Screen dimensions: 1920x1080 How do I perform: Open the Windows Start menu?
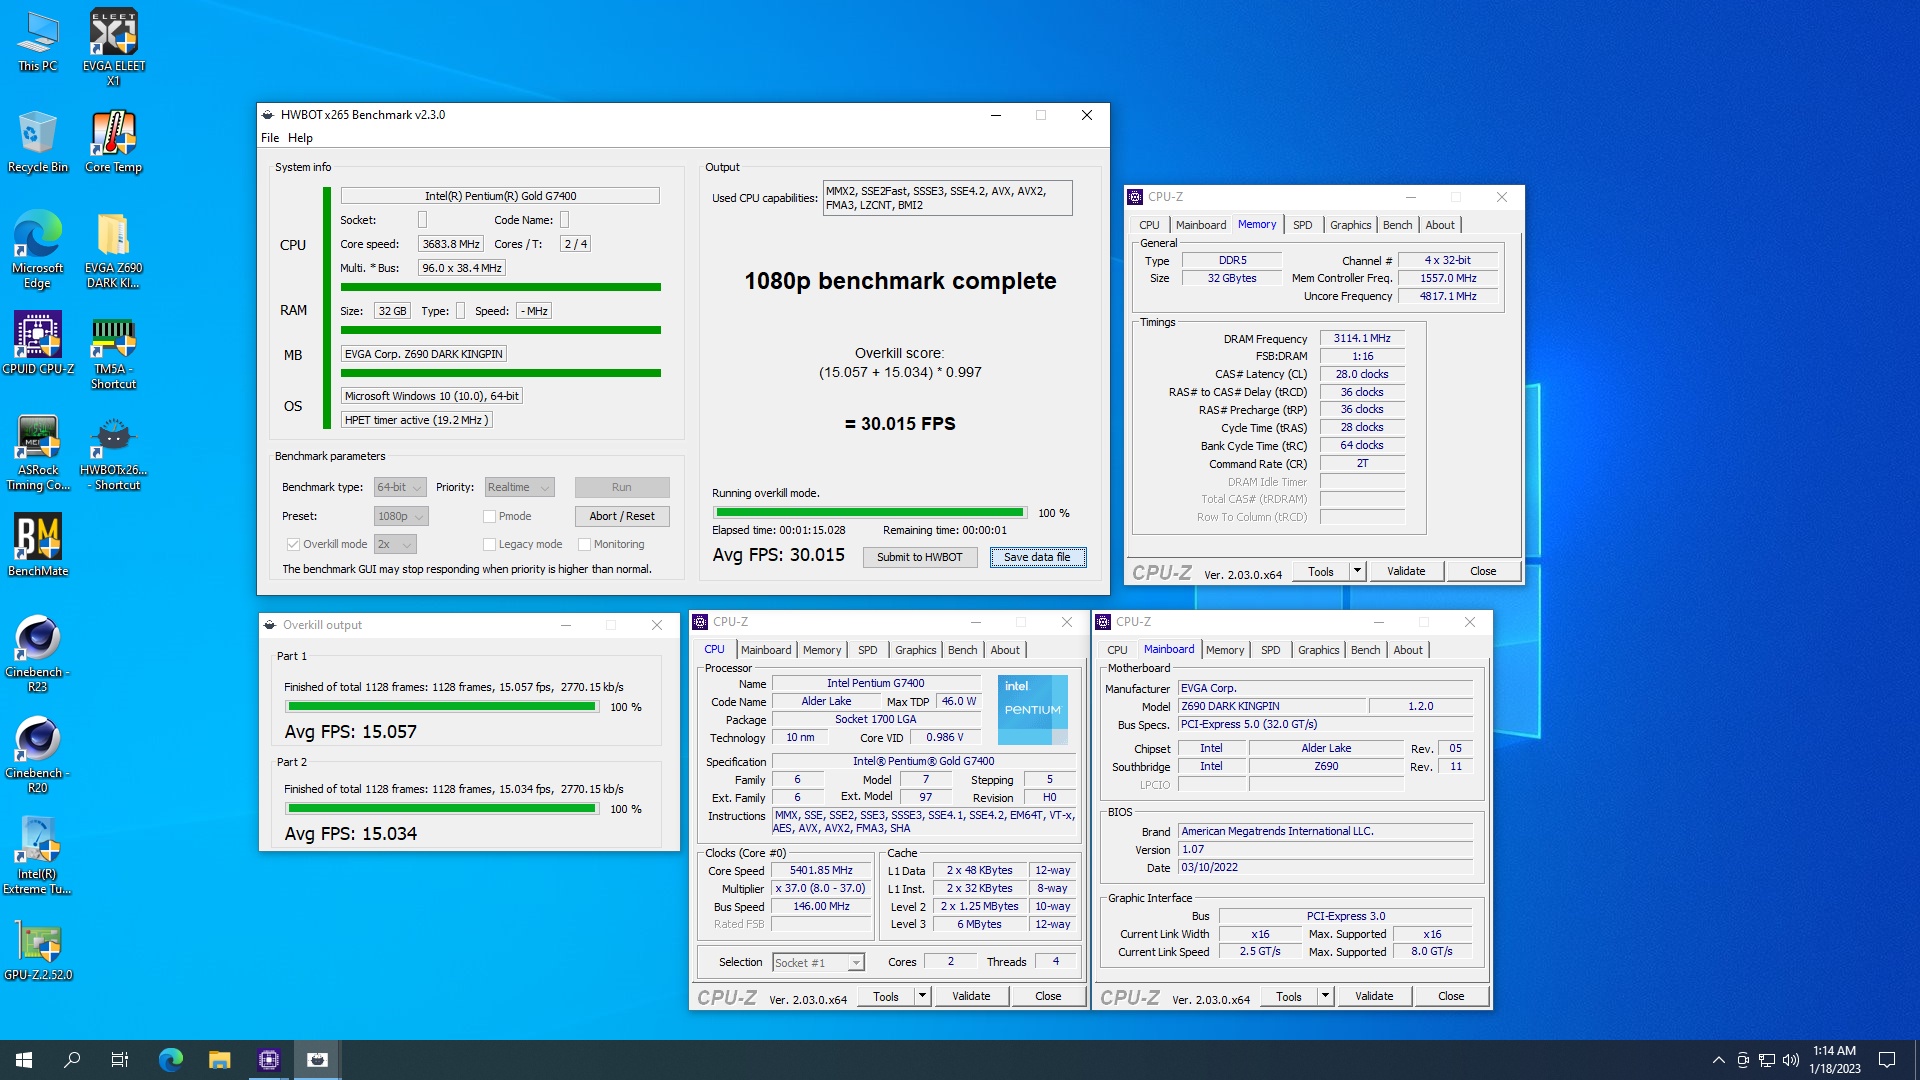(x=24, y=1060)
